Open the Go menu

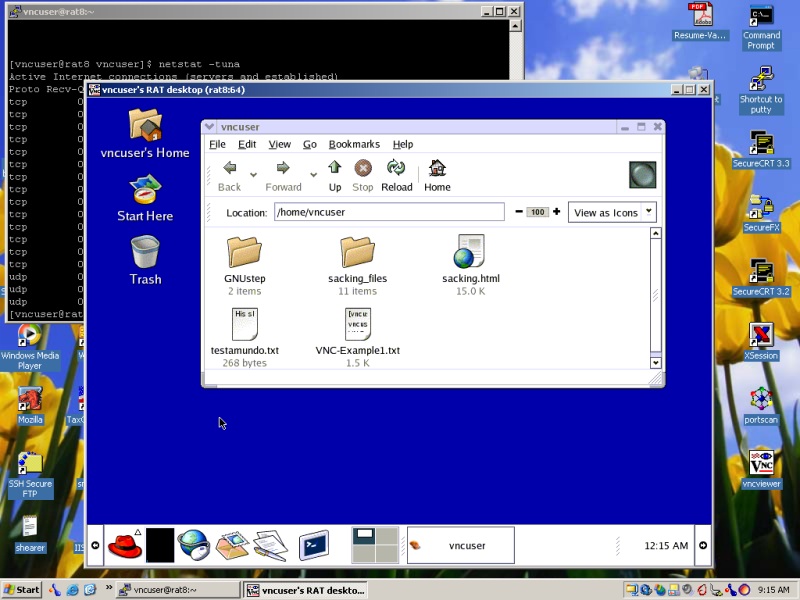click(x=310, y=144)
